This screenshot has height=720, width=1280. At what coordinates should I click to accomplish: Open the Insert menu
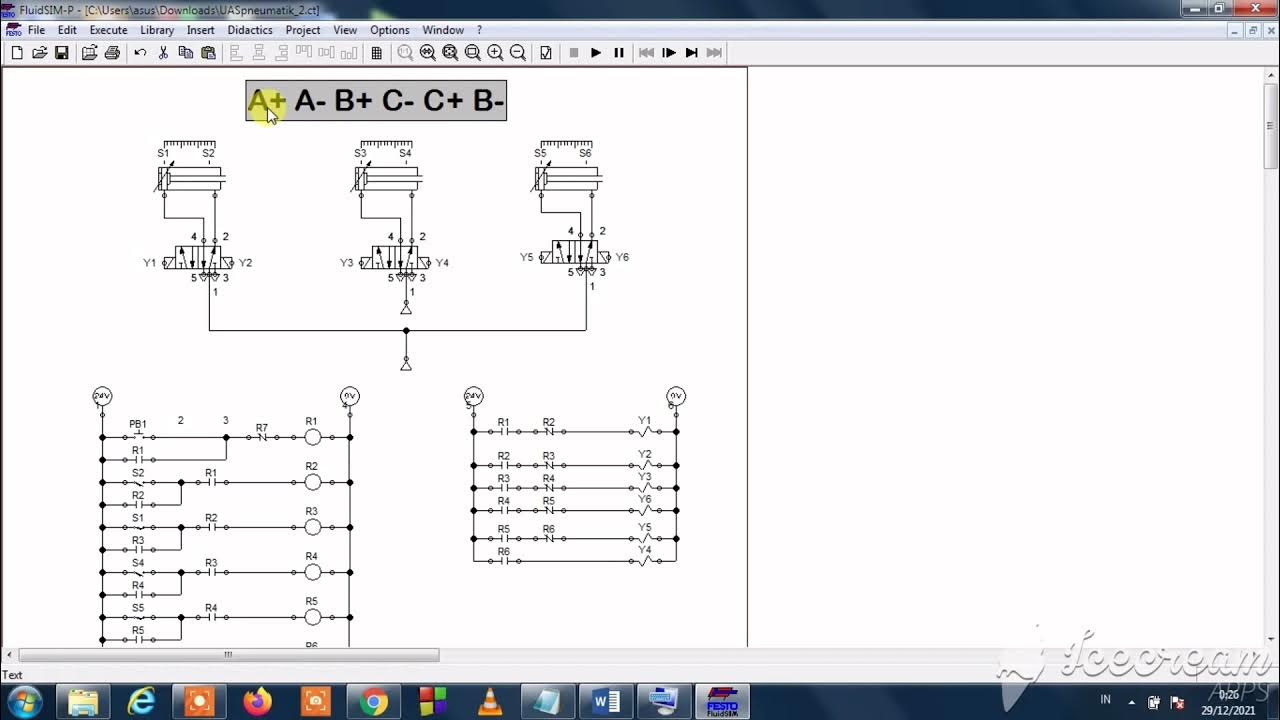[x=201, y=30]
